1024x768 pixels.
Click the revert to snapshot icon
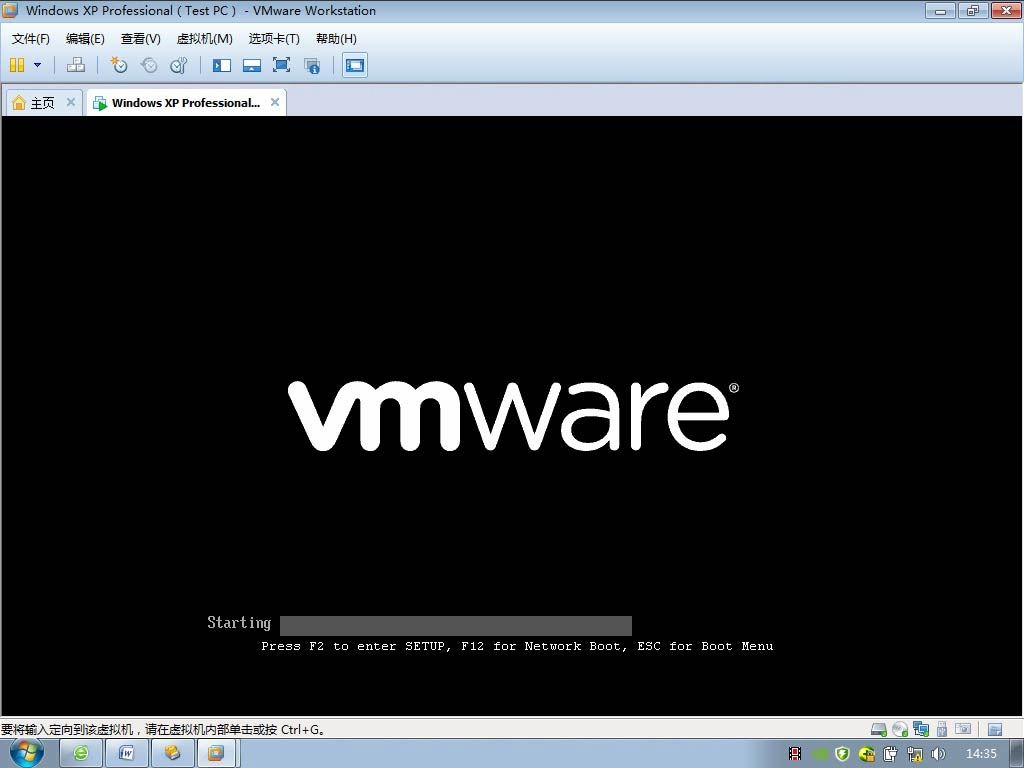[x=149, y=65]
